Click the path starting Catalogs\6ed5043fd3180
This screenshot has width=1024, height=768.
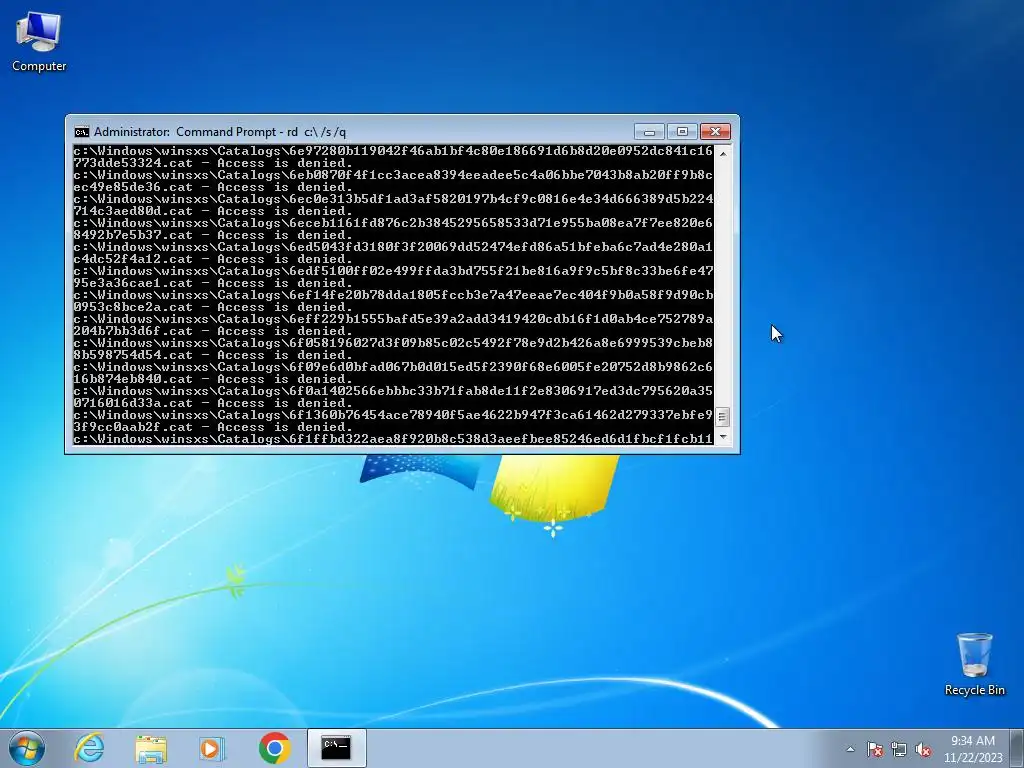pyautogui.click(x=393, y=247)
